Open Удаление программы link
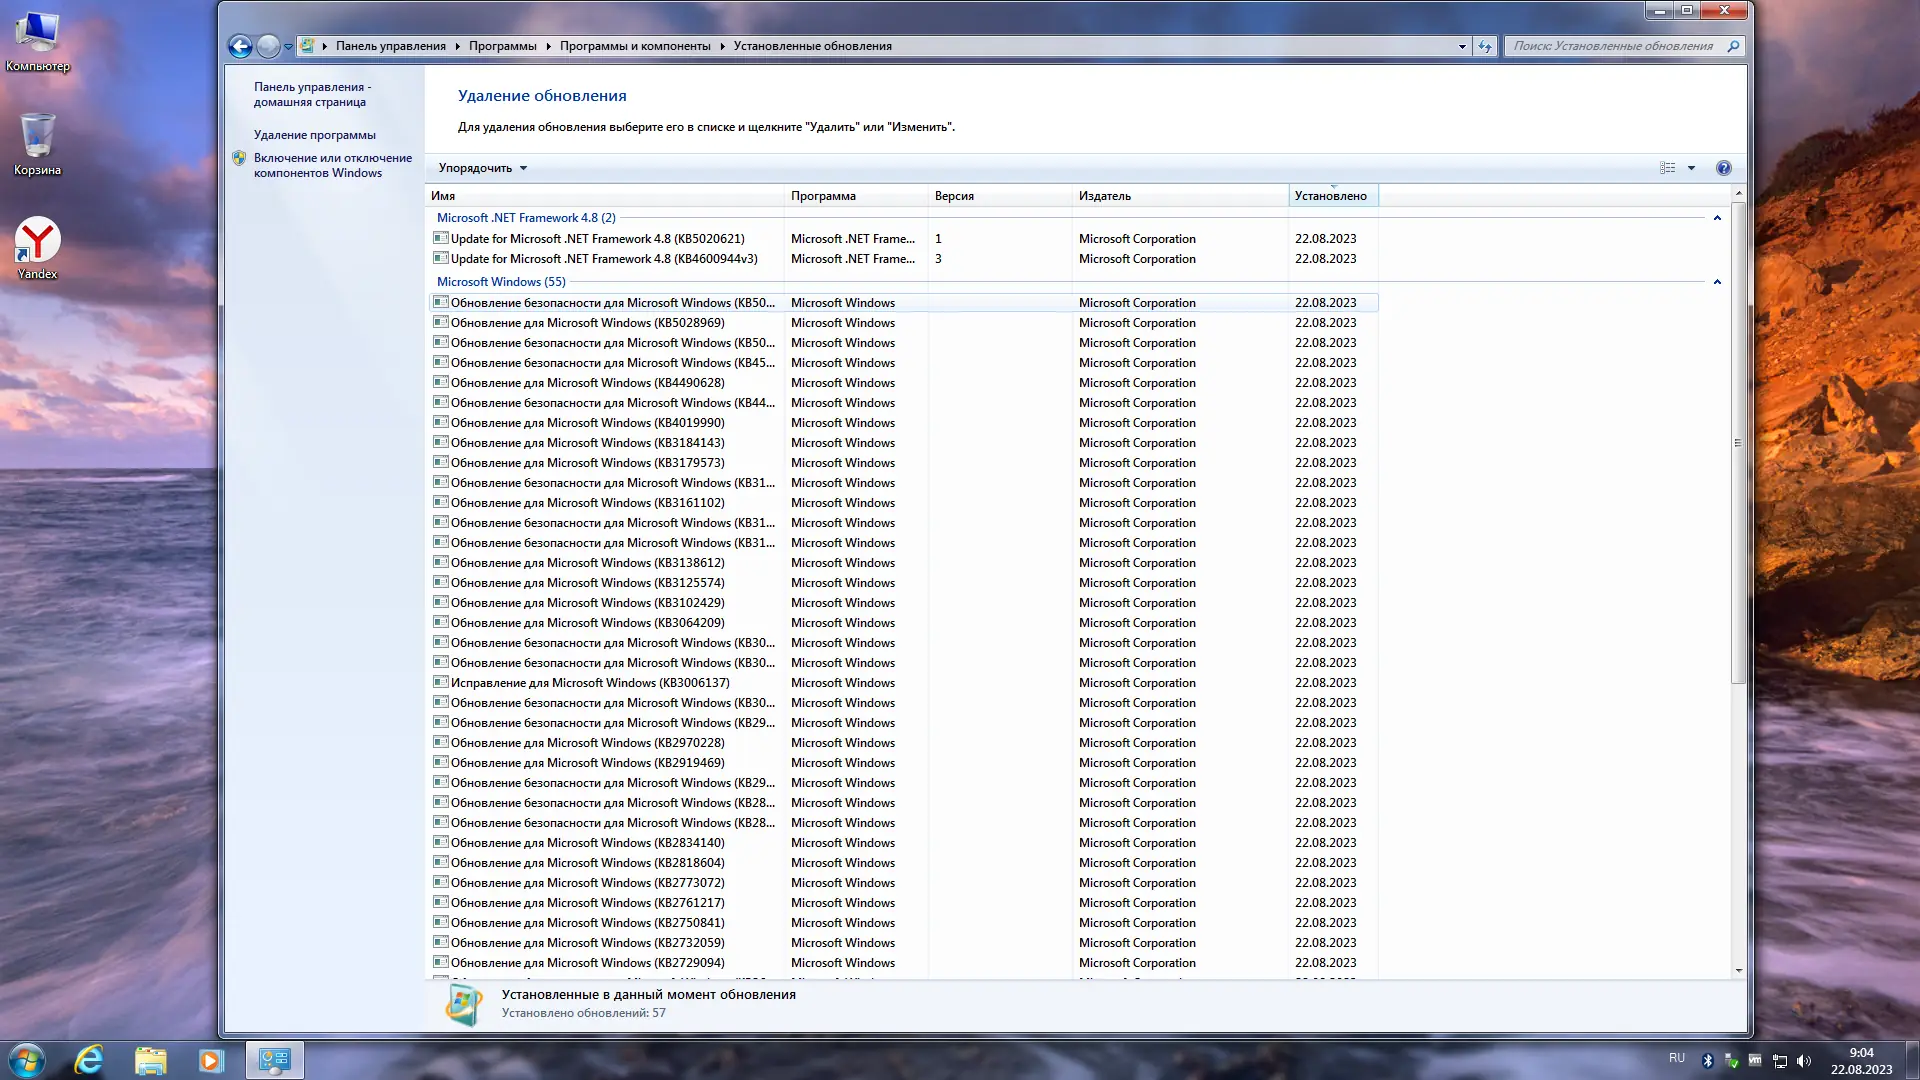This screenshot has height=1080, width=1920. (314, 135)
